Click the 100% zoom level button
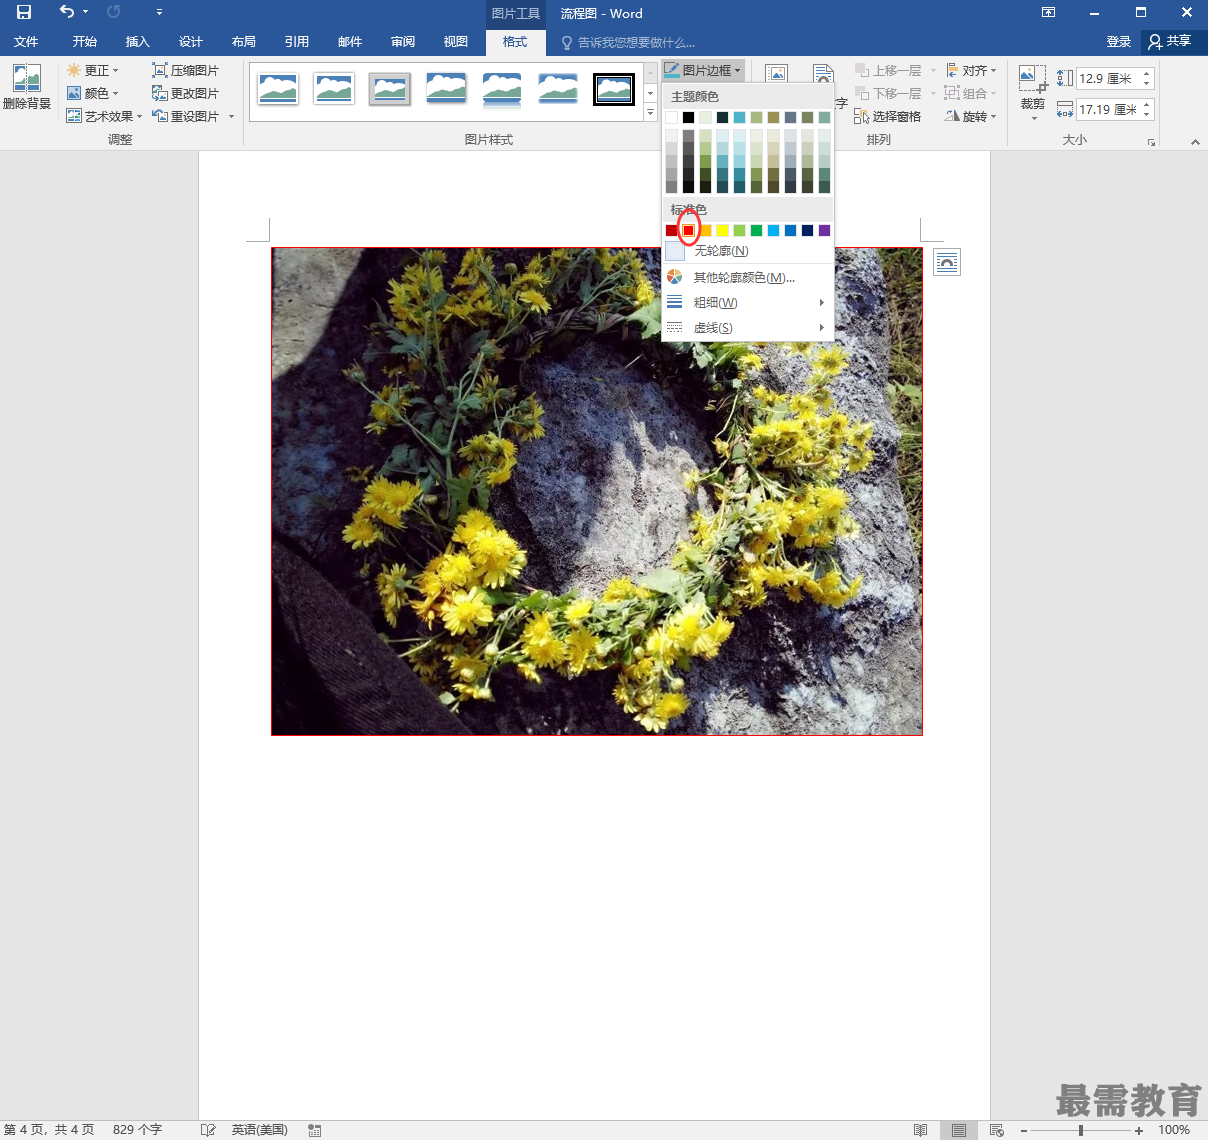The height and width of the screenshot is (1140, 1208). click(x=1174, y=1130)
